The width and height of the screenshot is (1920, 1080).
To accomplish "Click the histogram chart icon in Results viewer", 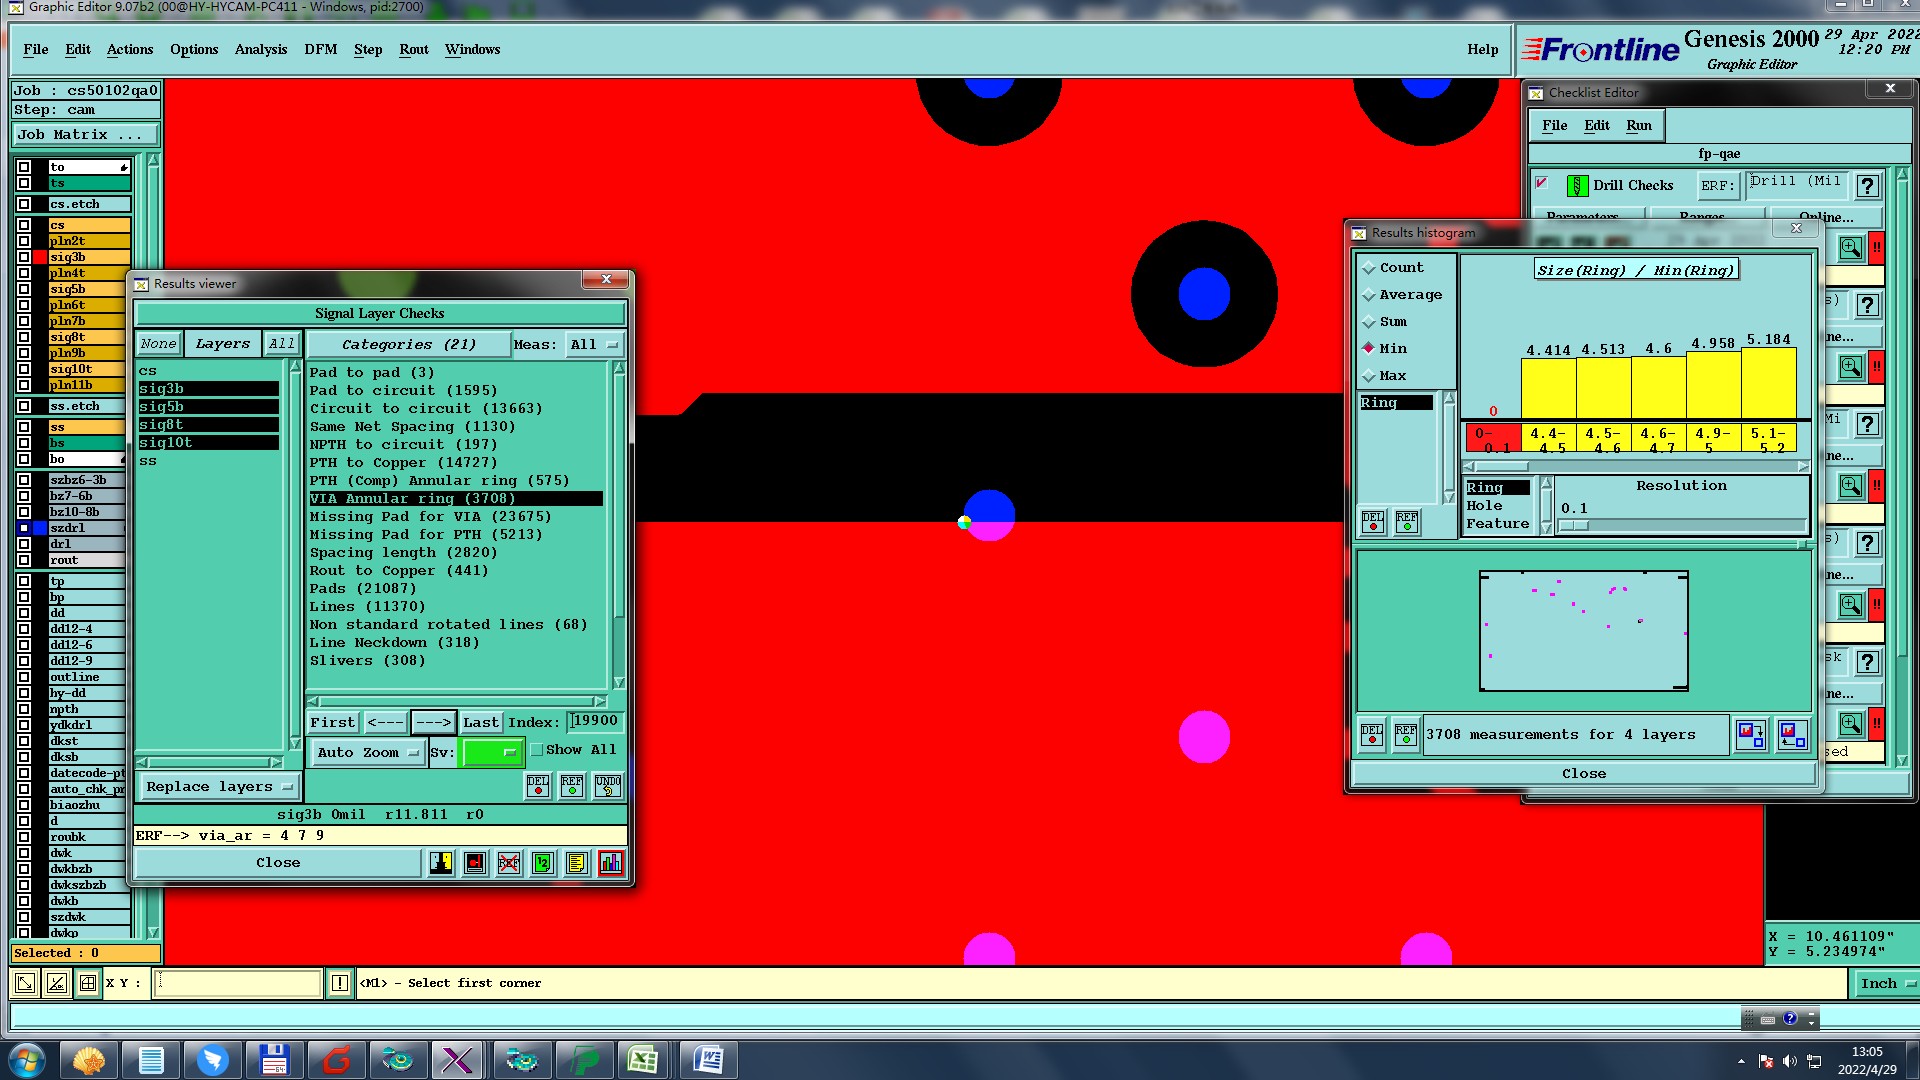I will pyautogui.click(x=610, y=863).
